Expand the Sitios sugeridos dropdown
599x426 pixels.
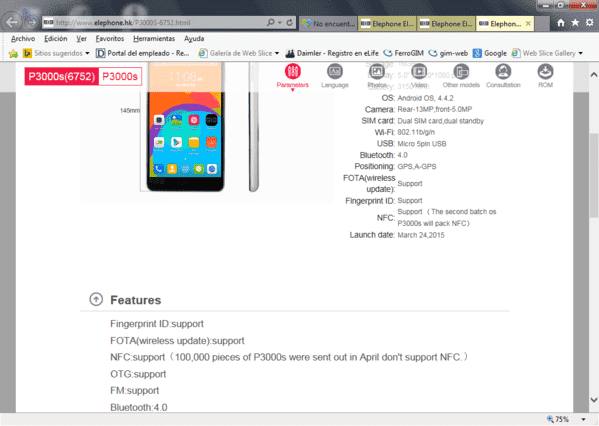87,53
